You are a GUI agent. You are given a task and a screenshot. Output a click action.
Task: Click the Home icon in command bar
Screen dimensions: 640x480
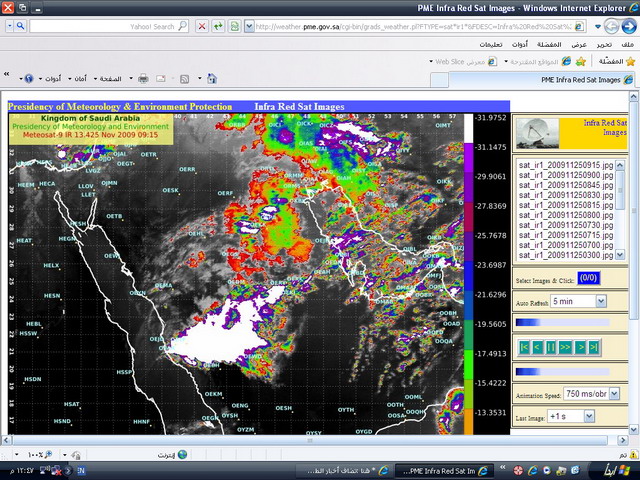pyautogui.click(x=212, y=78)
